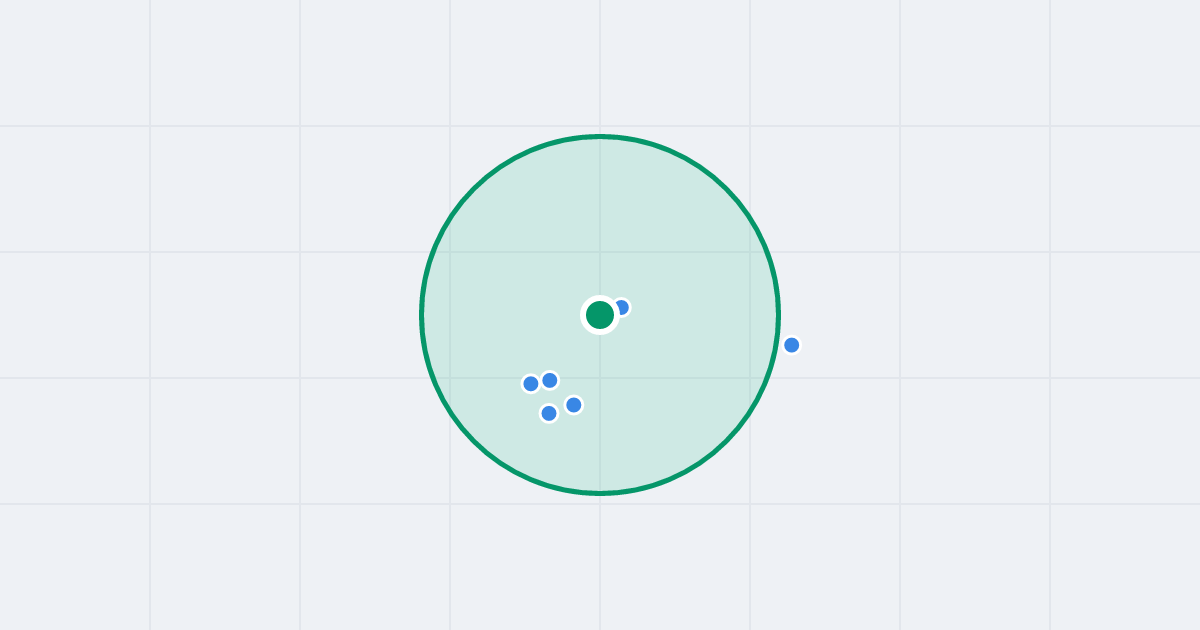
Task: Pick the leftmost blue dot in the four-dot cluster
Action: (531, 383)
